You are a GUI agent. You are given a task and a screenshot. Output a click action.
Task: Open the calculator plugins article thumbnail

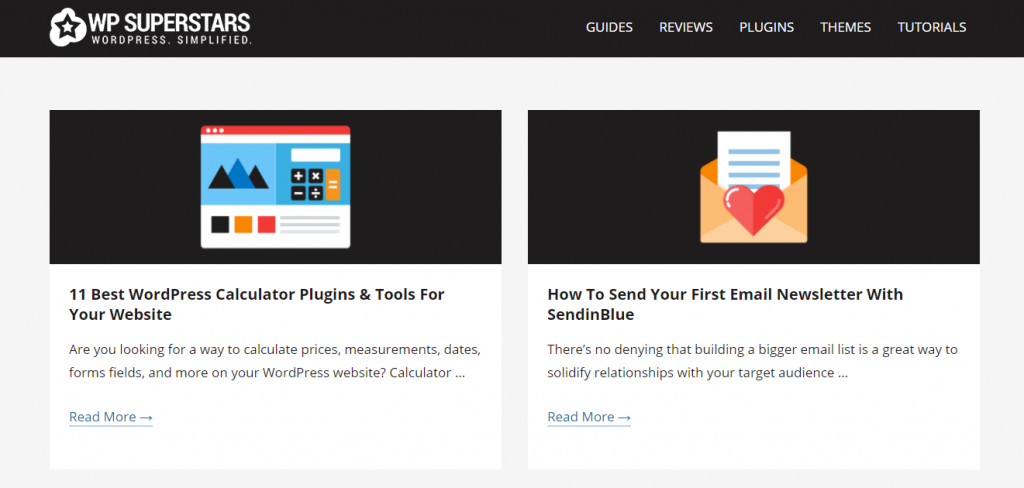276,187
